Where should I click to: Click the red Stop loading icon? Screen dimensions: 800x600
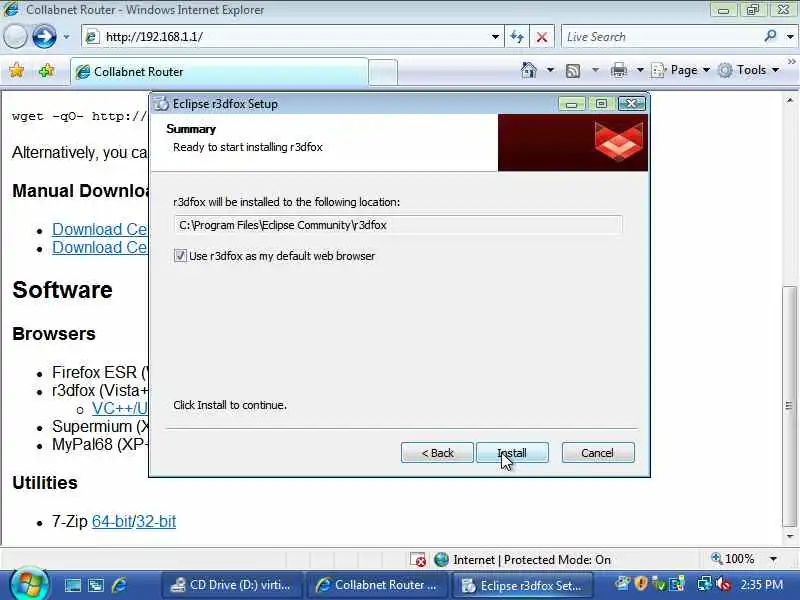tap(542, 37)
